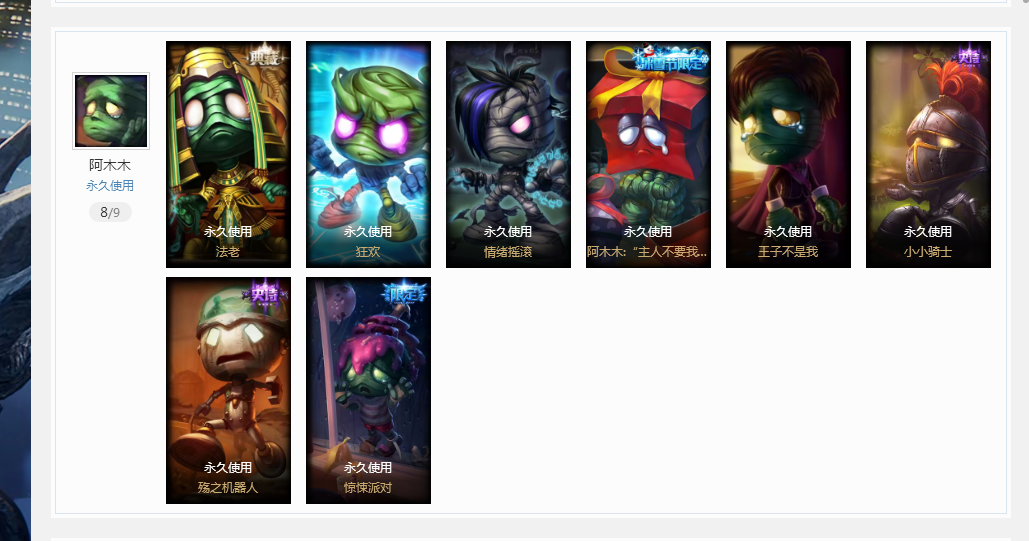Viewport: 1029px width, 541px height.
Task: Select the 殇之机器人 robot skin
Action: [228, 390]
